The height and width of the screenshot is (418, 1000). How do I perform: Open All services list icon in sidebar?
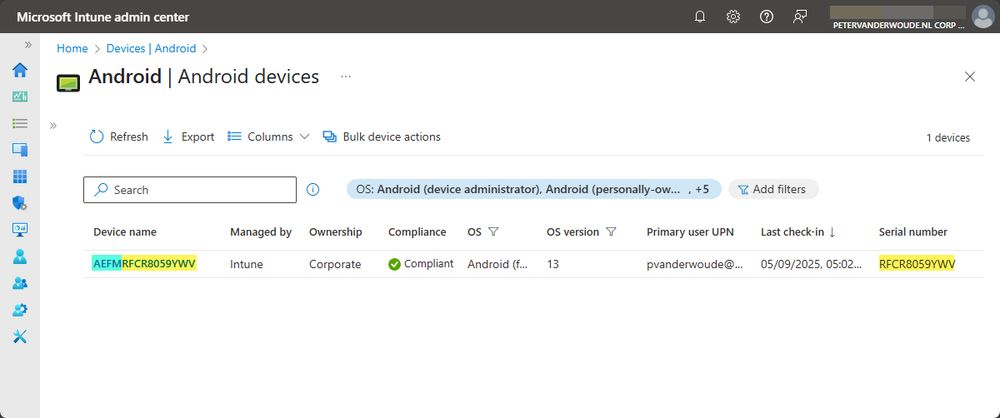(x=20, y=123)
